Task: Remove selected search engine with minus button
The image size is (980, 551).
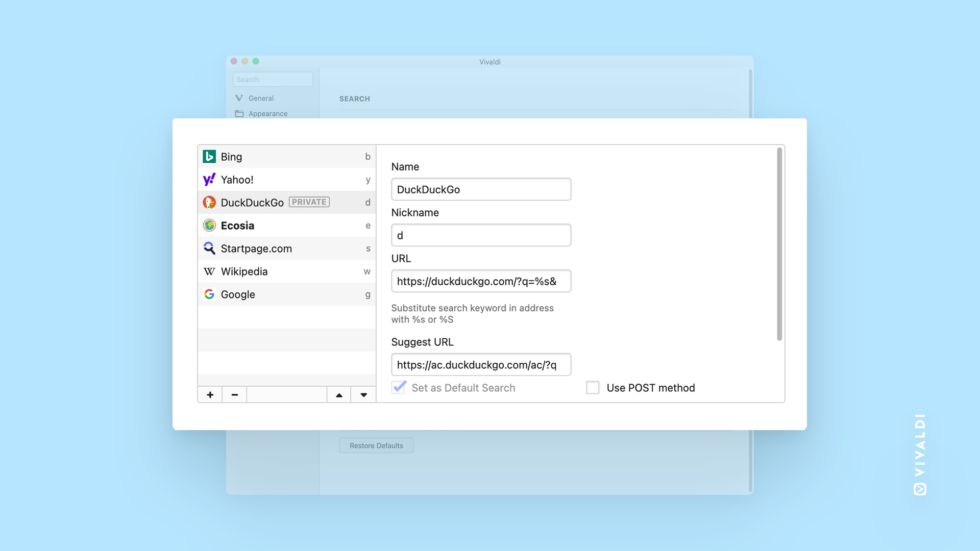Action: point(234,395)
